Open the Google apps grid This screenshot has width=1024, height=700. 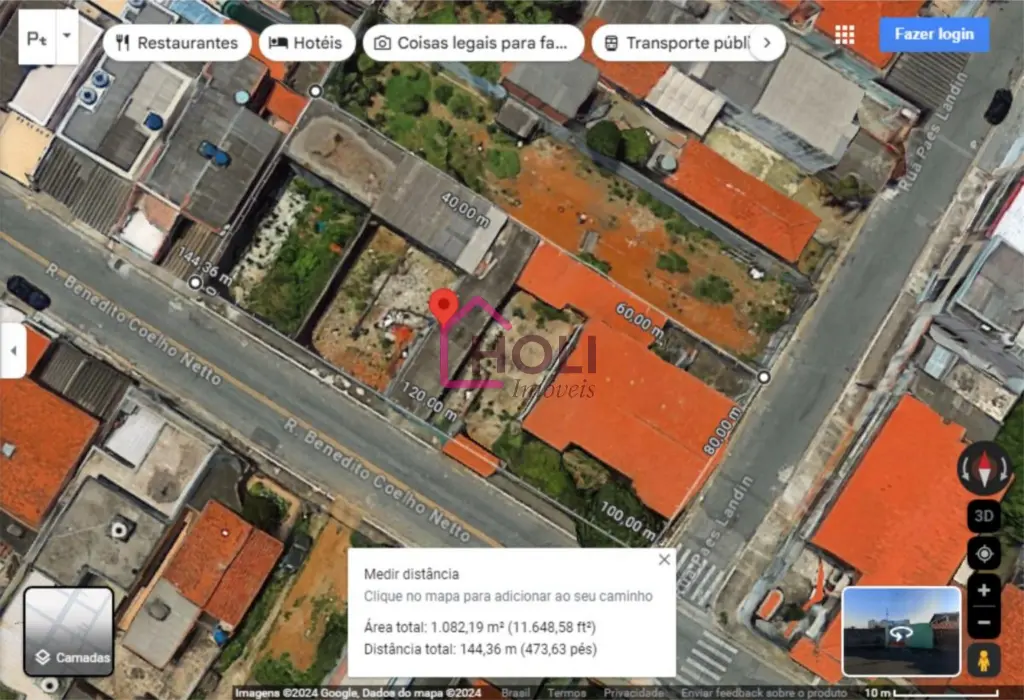845,35
